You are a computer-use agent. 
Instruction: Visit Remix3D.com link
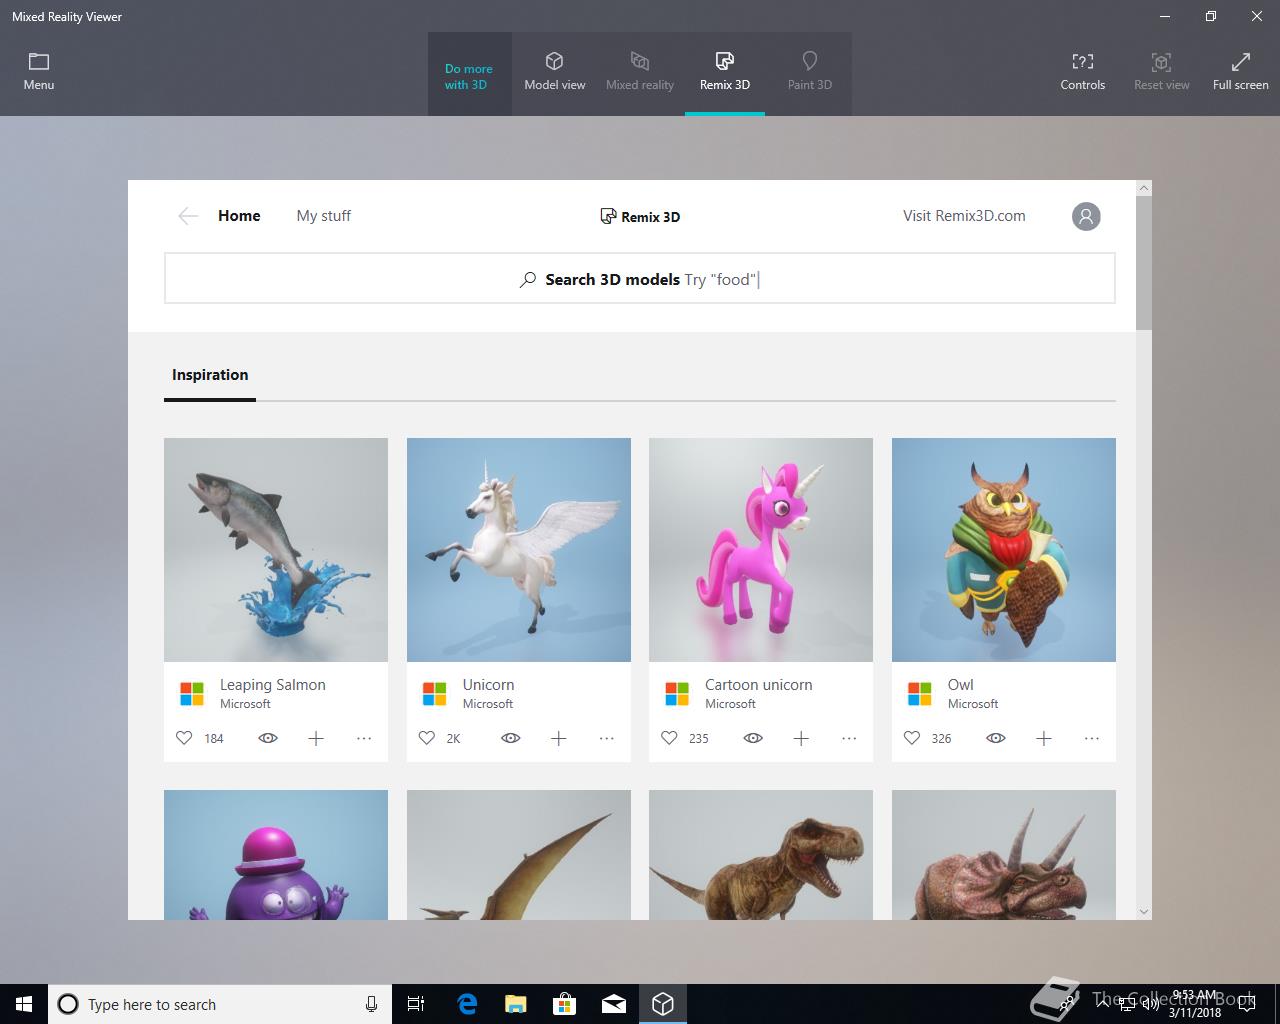click(964, 216)
